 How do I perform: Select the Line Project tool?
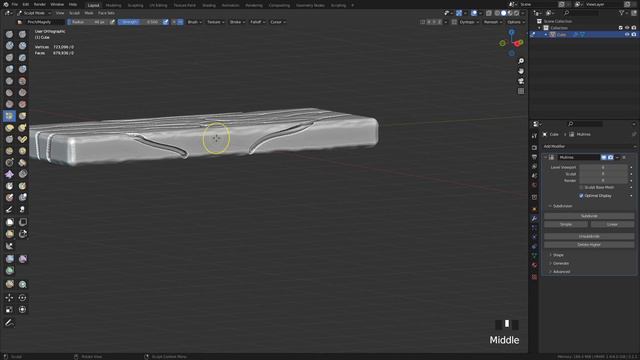click(x=9, y=246)
